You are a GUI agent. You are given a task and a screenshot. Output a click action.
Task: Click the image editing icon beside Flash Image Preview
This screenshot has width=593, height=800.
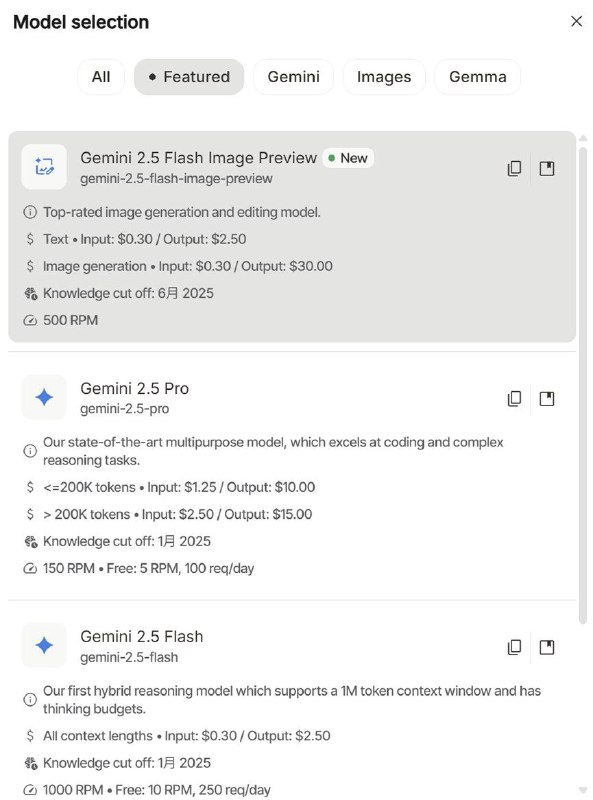[x=42, y=167]
